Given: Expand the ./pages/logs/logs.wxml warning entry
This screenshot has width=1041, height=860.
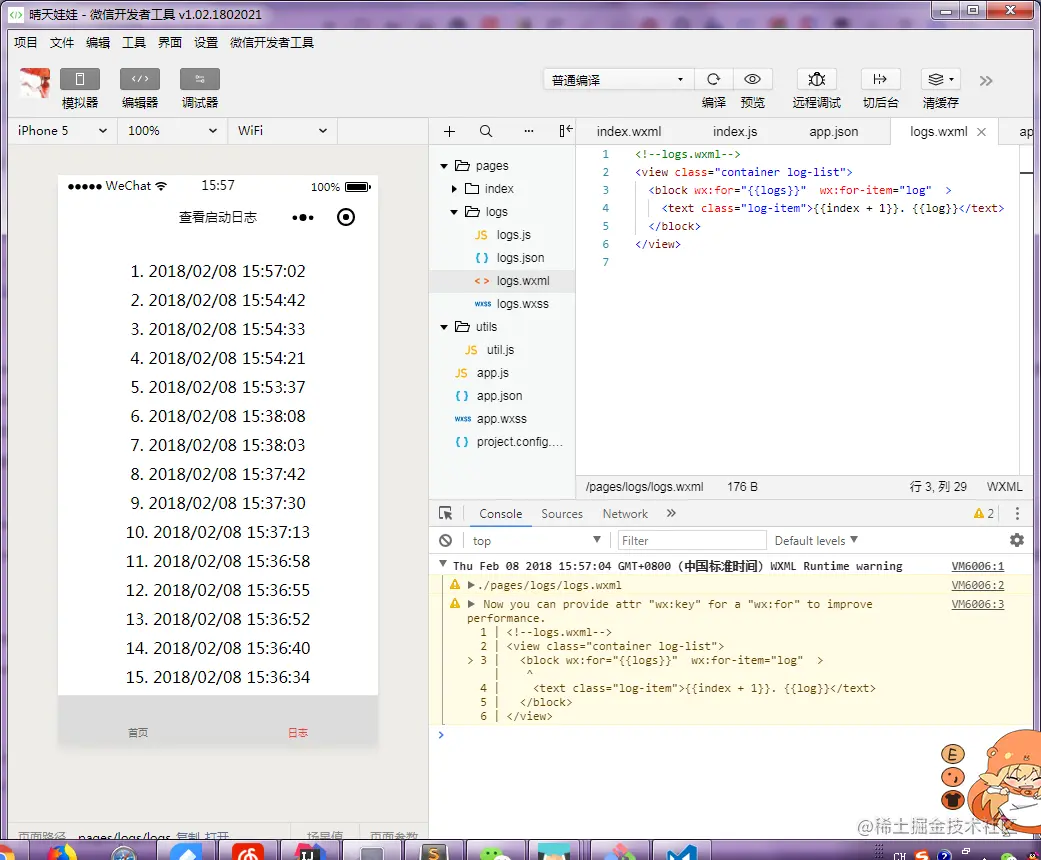Looking at the screenshot, I should click(x=471, y=585).
